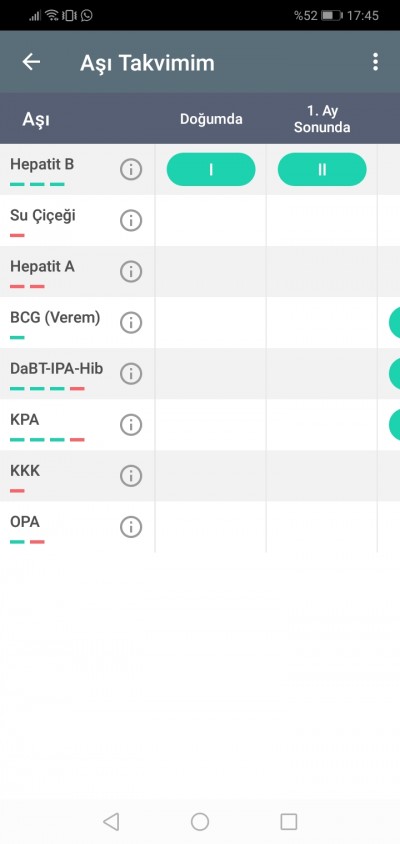Toggle Hepatit B dose II pill
The image size is (400, 844).
coord(322,170)
